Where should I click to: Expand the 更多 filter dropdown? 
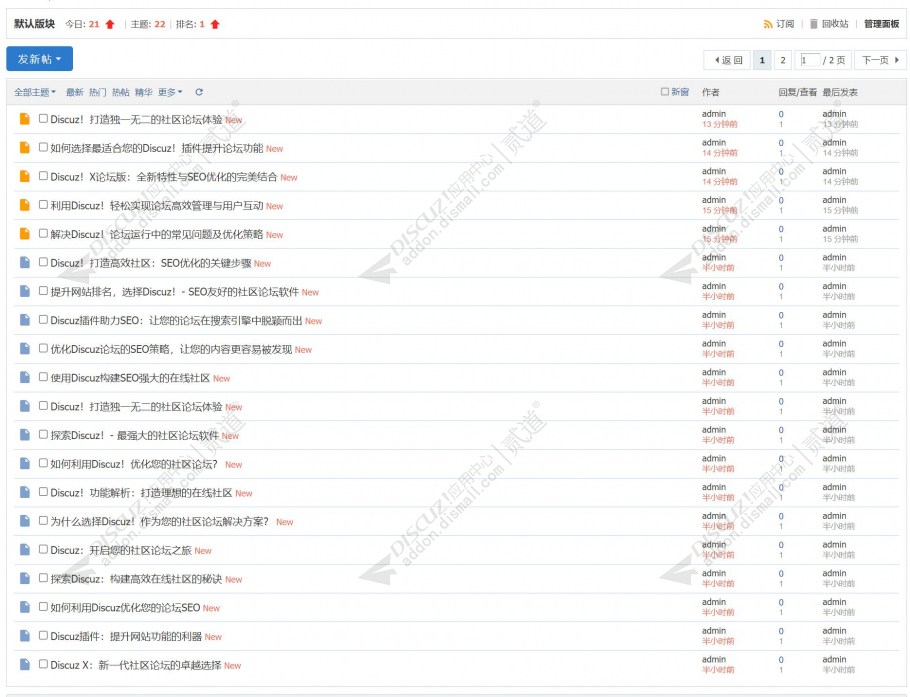170,92
